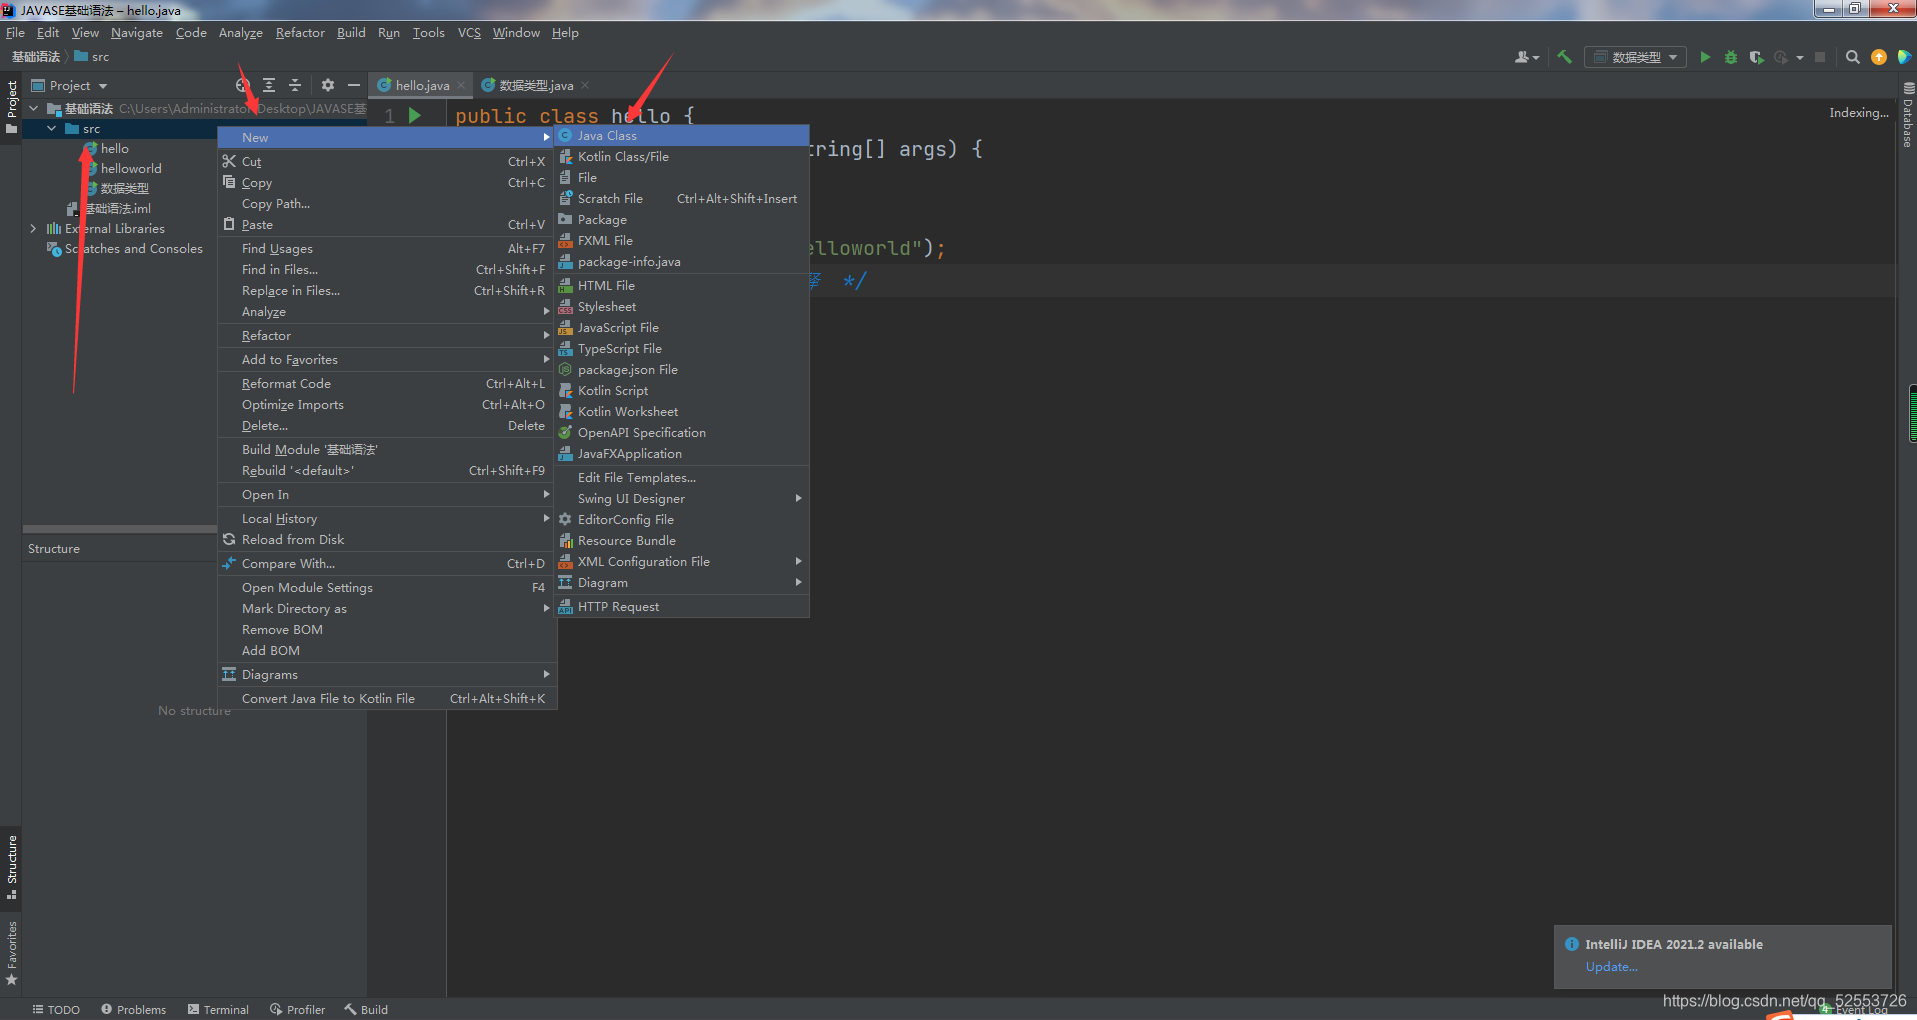This screenshot has height=1020, width=1917.
Task: Open the Profiler tool window
Action: click(297, 1009)
